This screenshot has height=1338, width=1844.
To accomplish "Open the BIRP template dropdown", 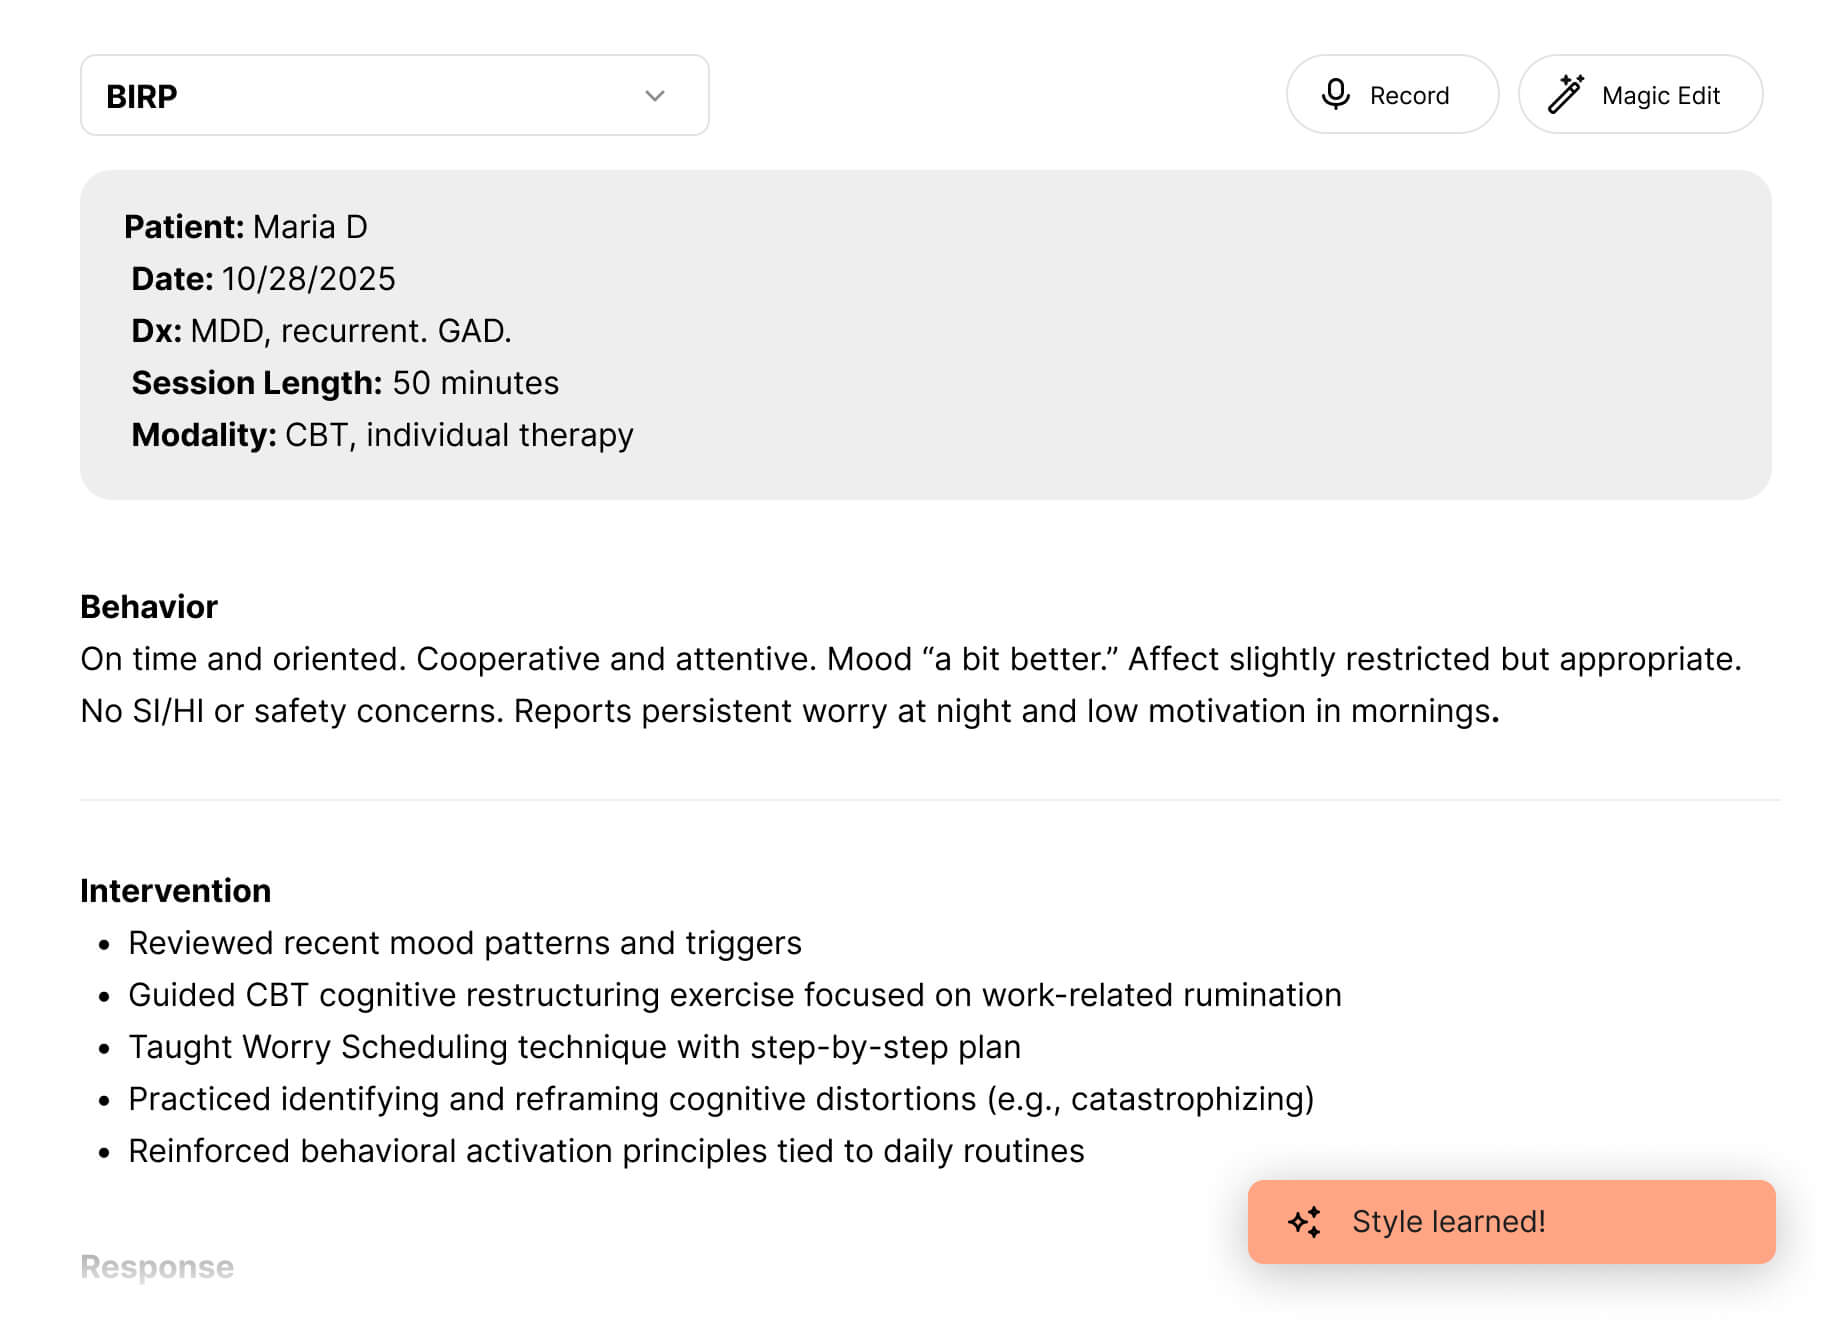I will [394, 96].
